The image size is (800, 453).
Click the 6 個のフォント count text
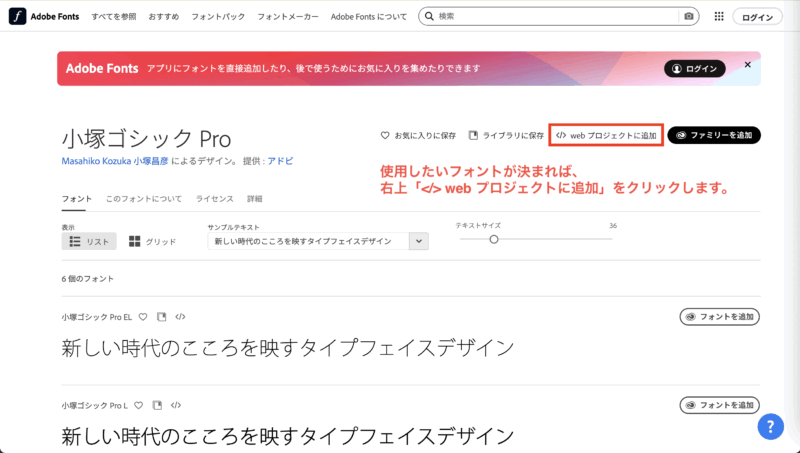[88, 279]
